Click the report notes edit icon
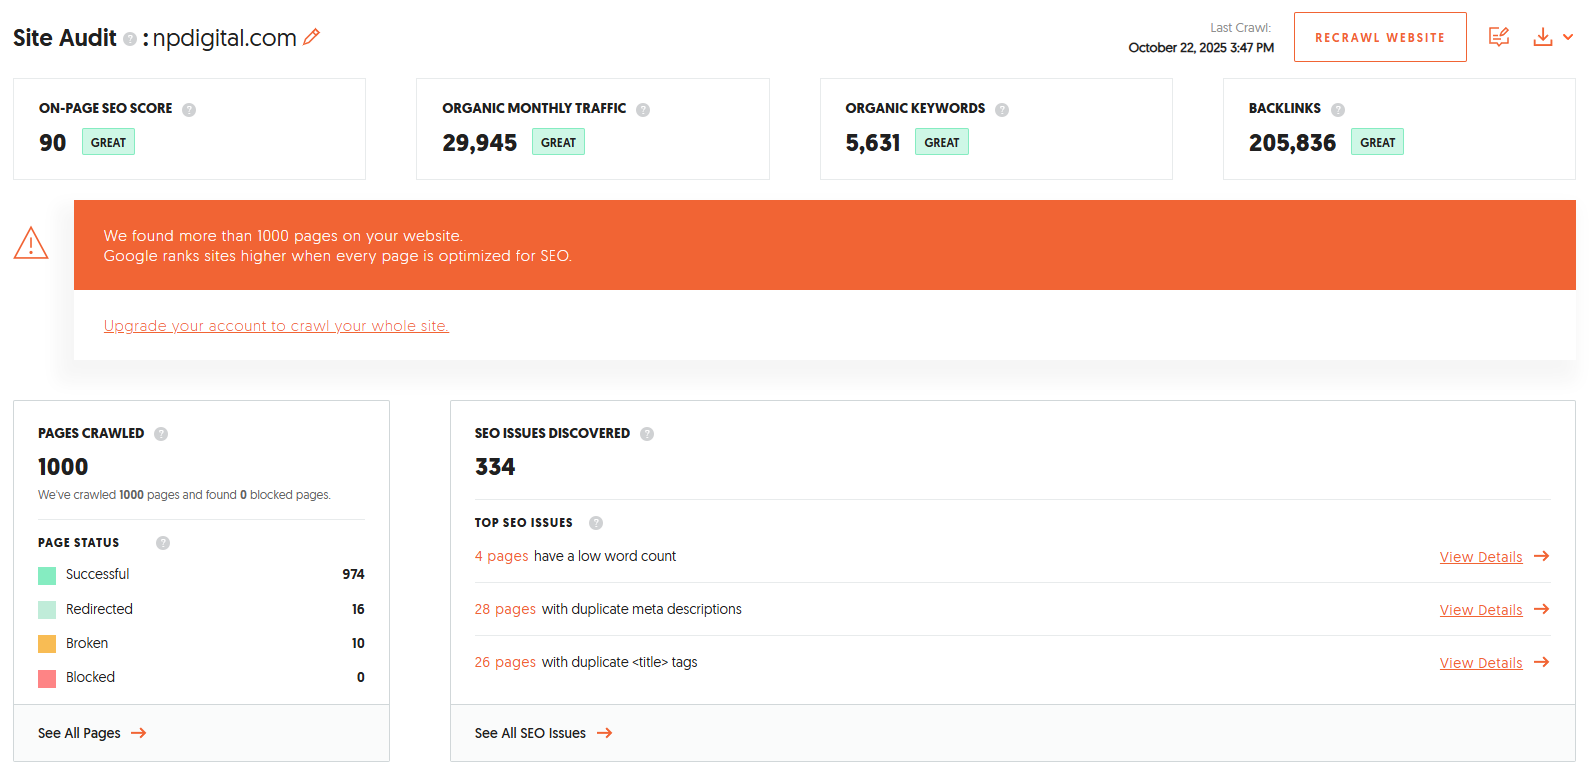The image size is (1592, 770). coord(1499,37)
